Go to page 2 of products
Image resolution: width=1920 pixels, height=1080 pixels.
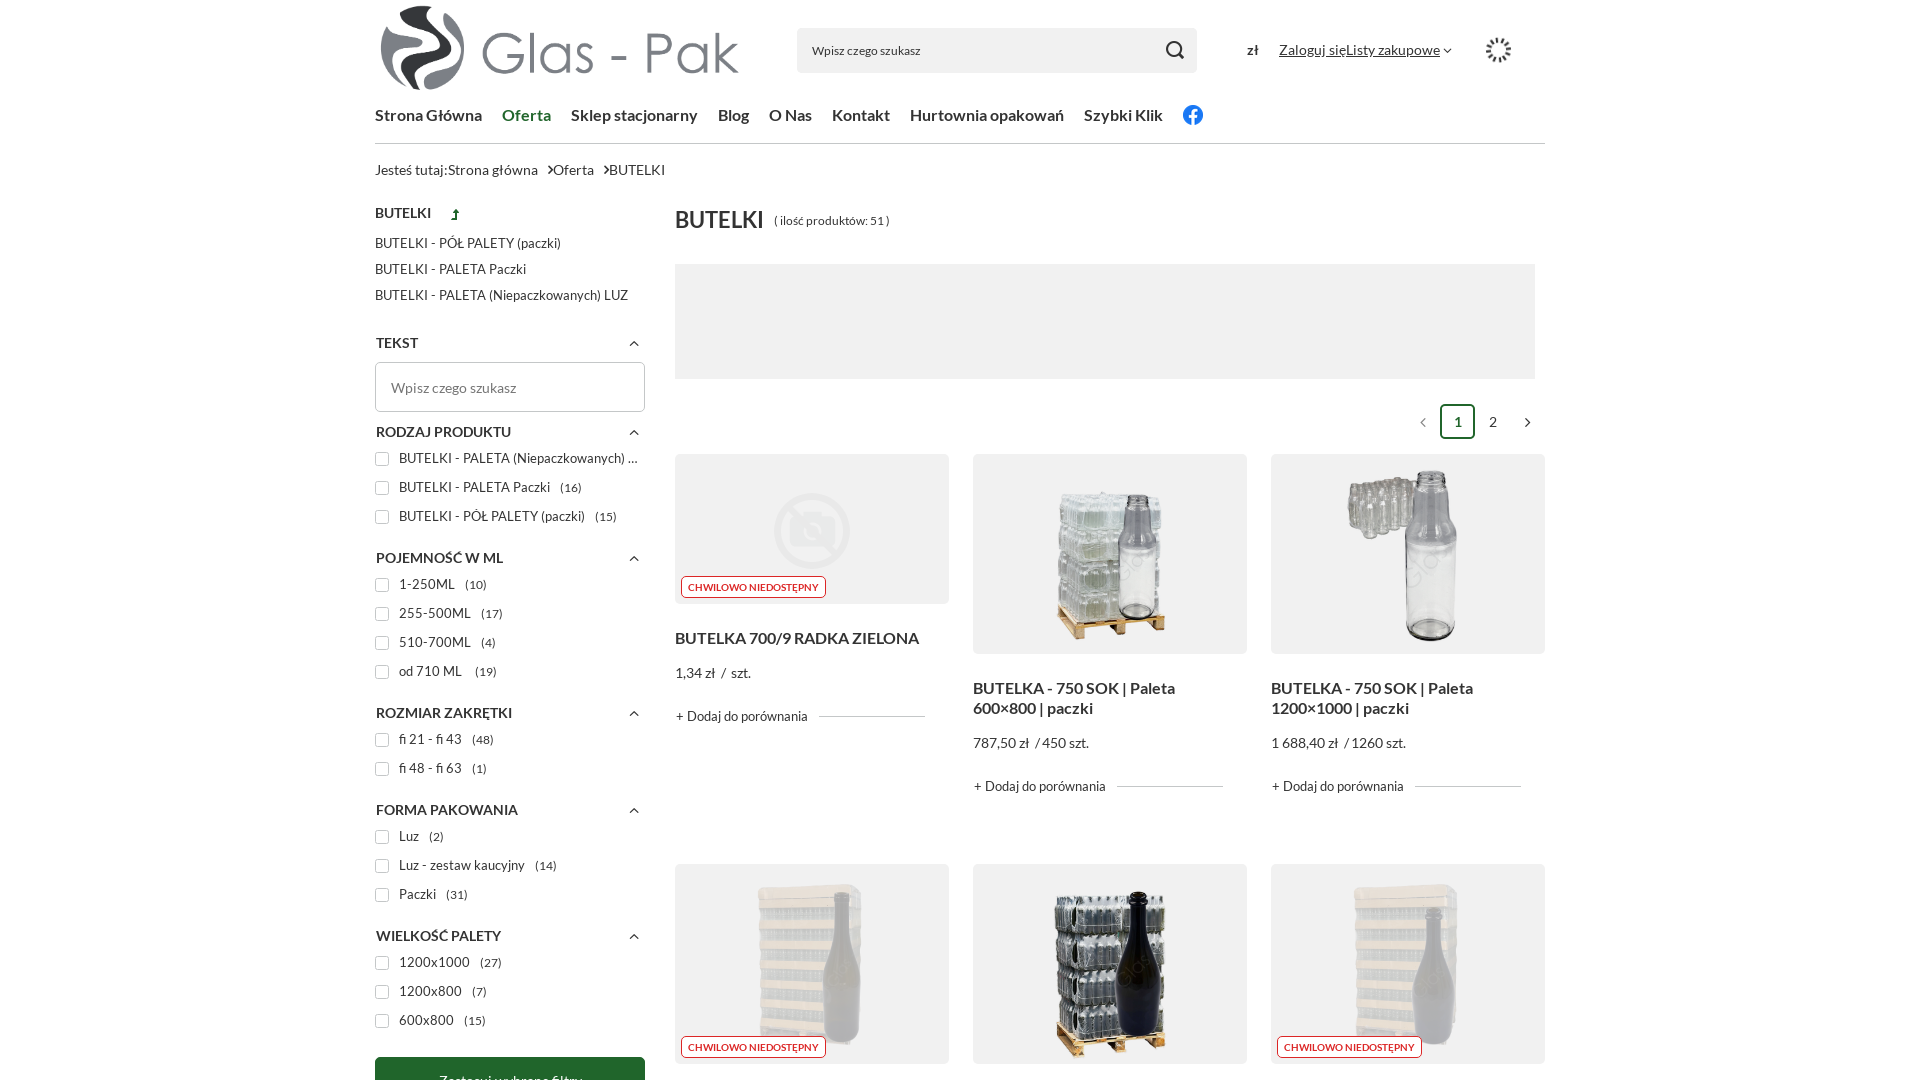pos(1493,422)
